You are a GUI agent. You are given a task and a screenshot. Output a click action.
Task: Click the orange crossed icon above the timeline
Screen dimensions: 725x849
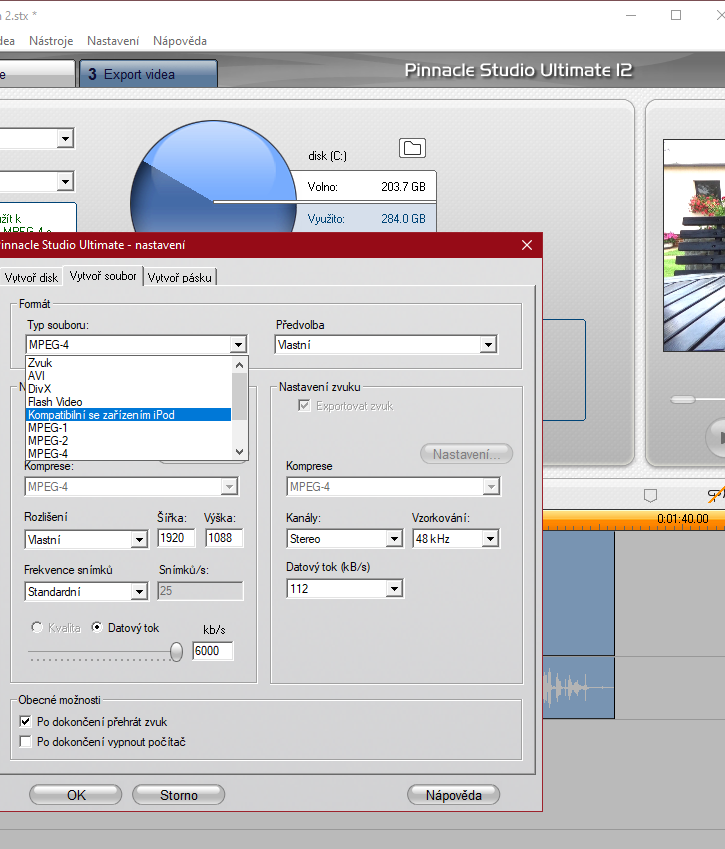(715, 494)
